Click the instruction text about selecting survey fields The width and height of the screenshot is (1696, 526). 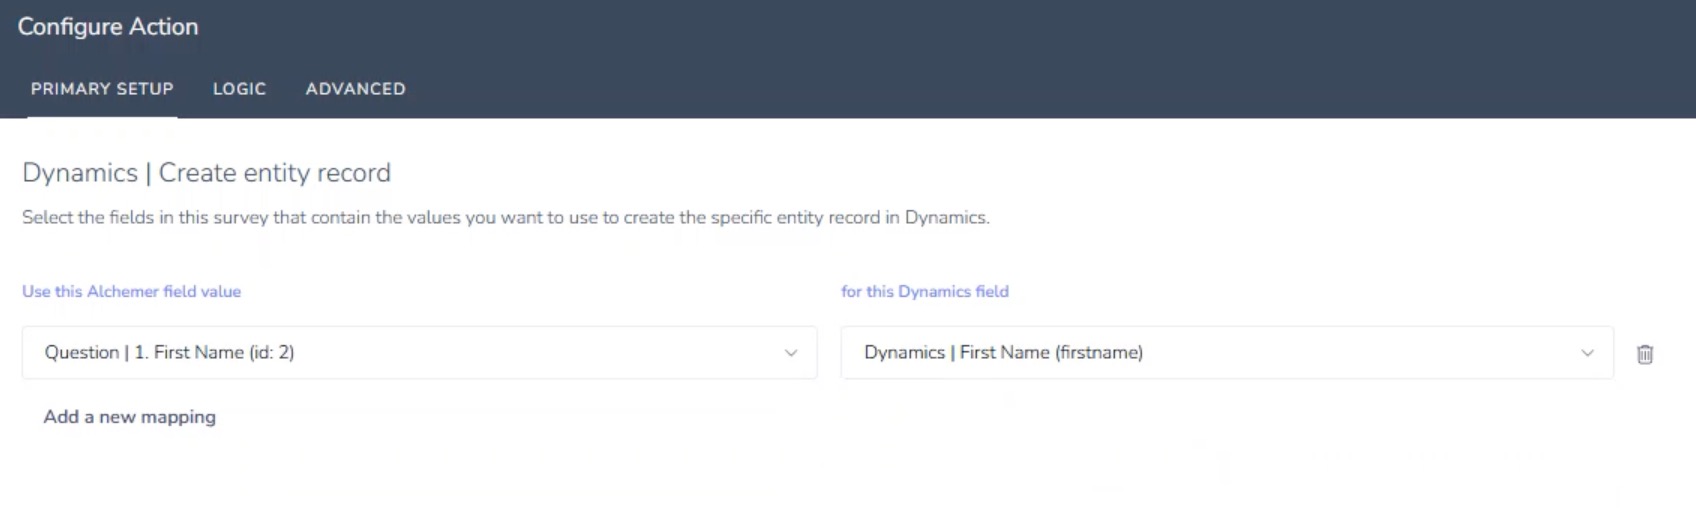click(x=505, y=217)
